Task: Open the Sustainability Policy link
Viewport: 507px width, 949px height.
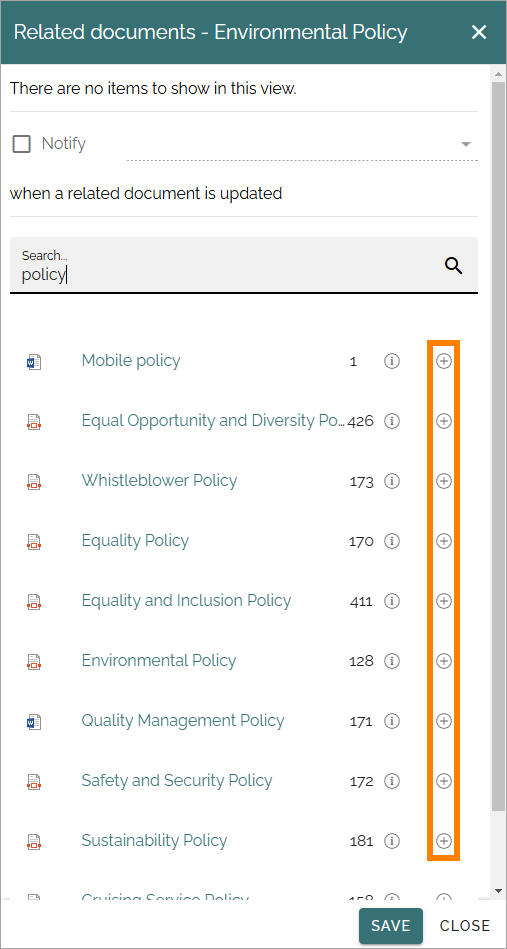Action: 154,840
